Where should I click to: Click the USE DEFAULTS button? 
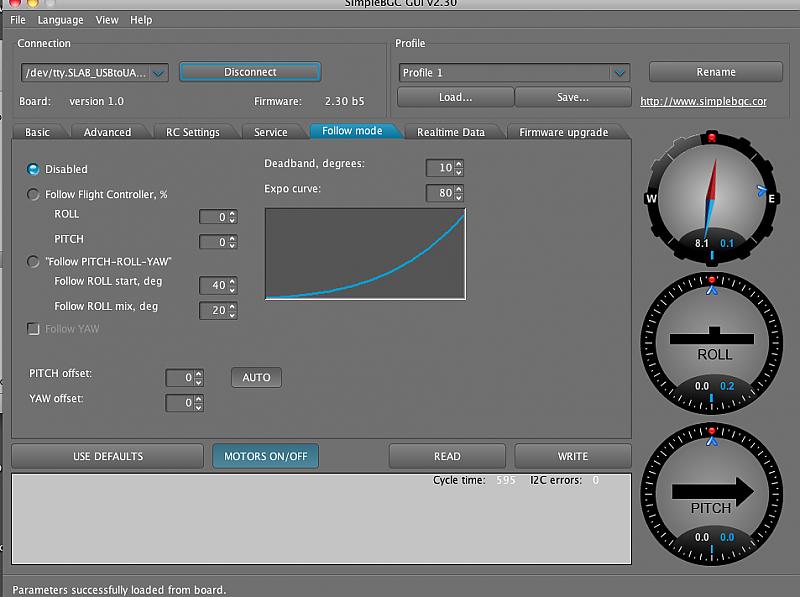108,456
